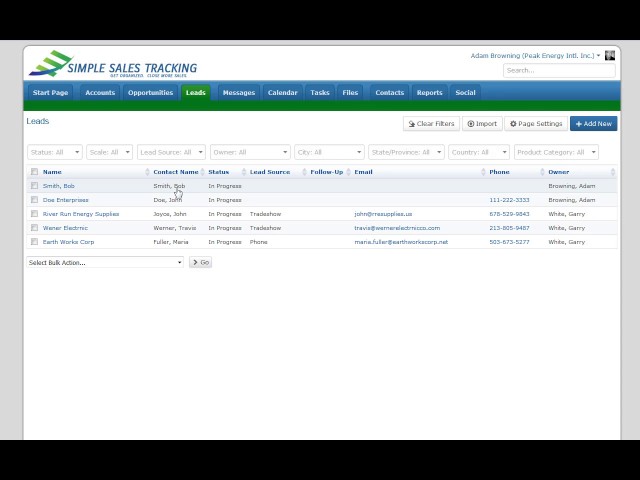Tick the checkbox for Smith, Bob
Screen dimensions: 640x480
tap(34, 186)
